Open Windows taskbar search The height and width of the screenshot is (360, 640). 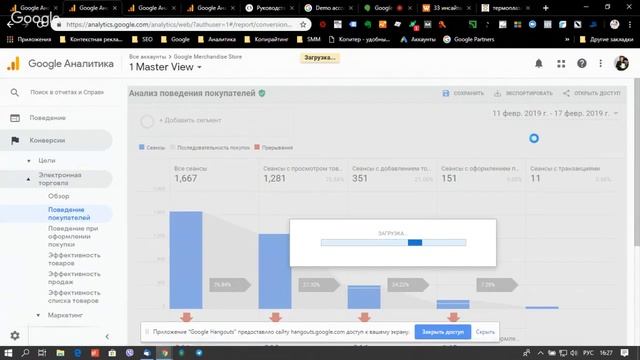tap(25, 353)
